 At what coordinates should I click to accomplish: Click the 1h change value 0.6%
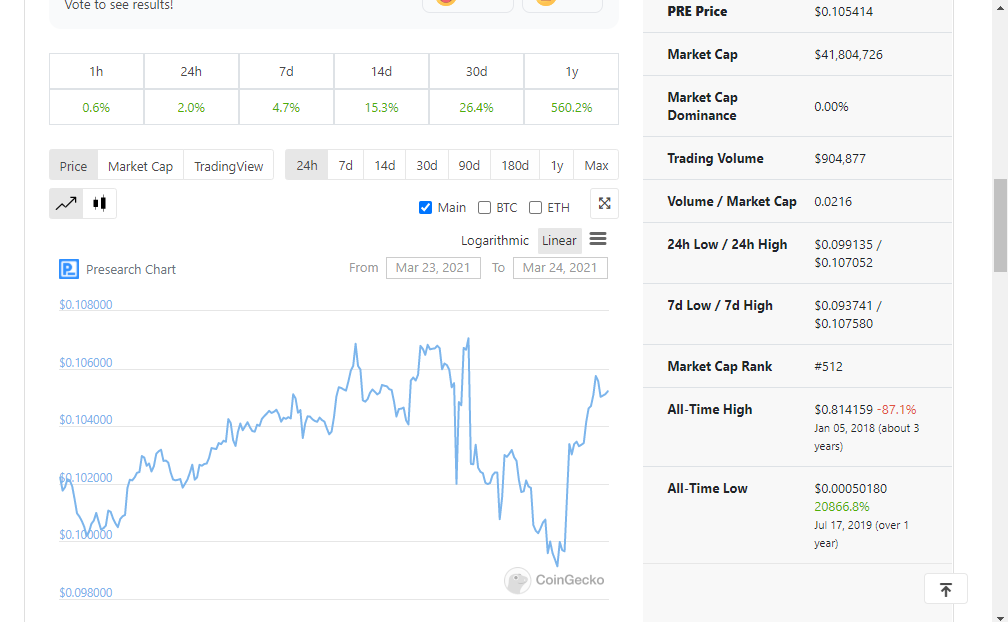click(96, 107)
